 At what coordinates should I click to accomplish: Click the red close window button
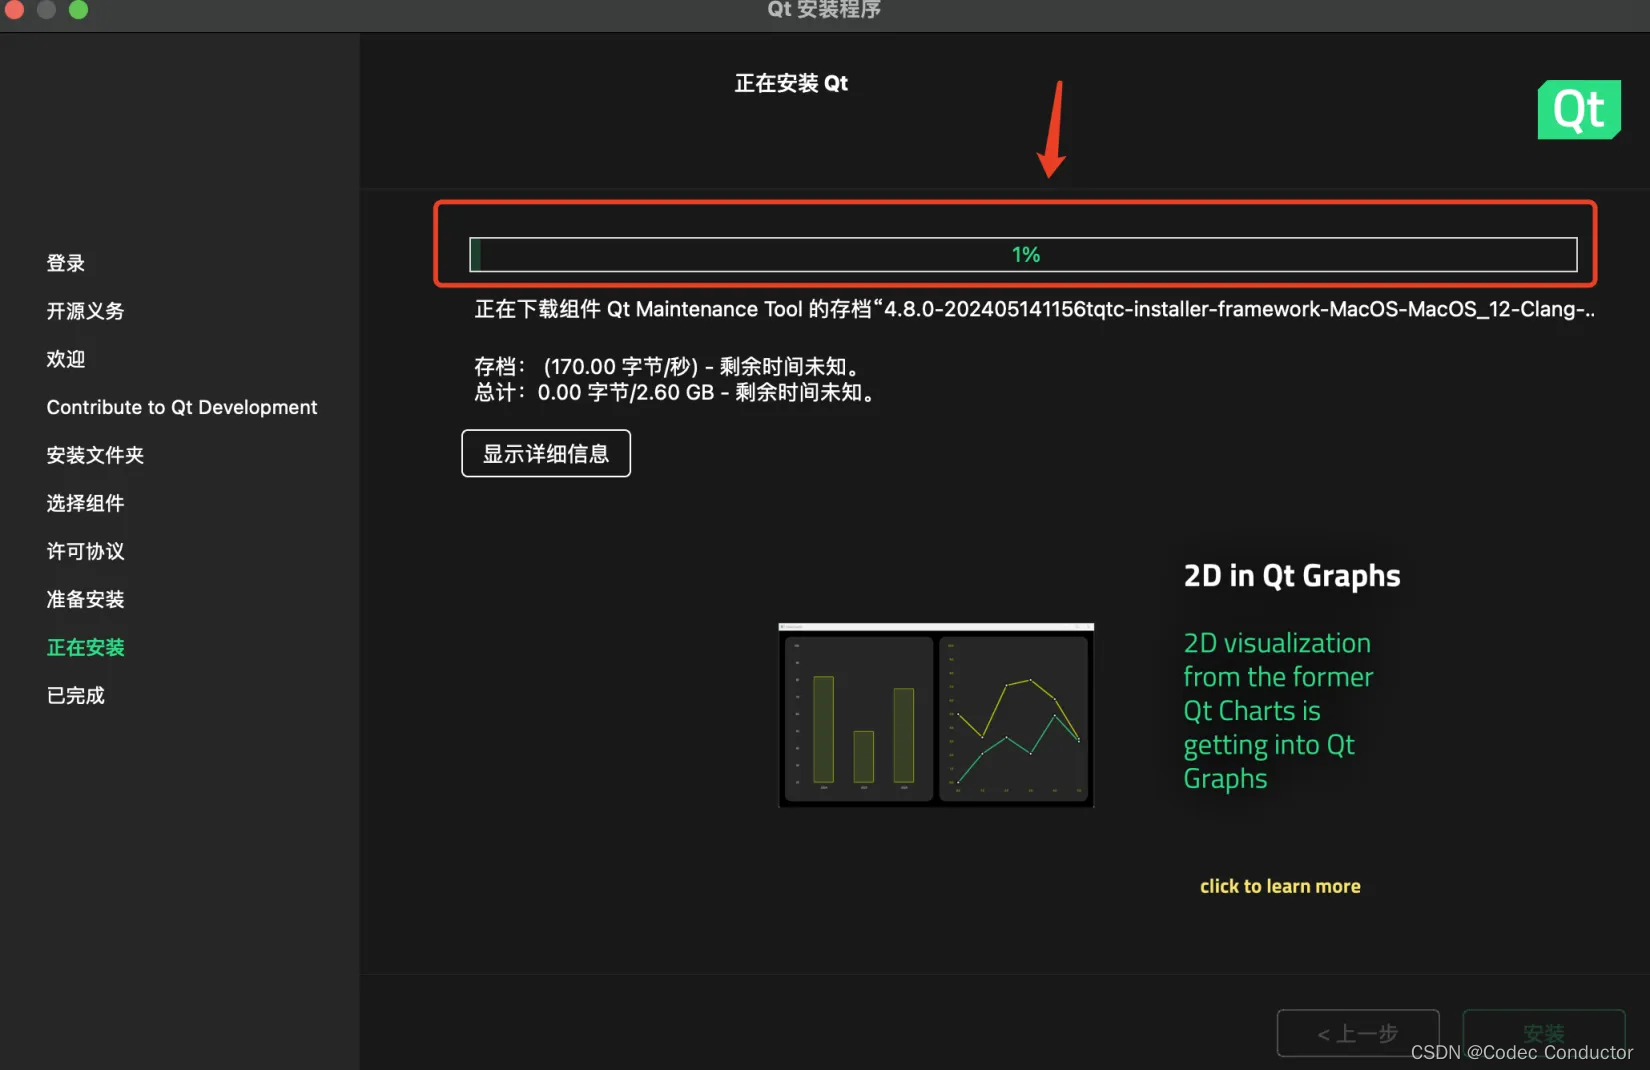pos(14,10)
